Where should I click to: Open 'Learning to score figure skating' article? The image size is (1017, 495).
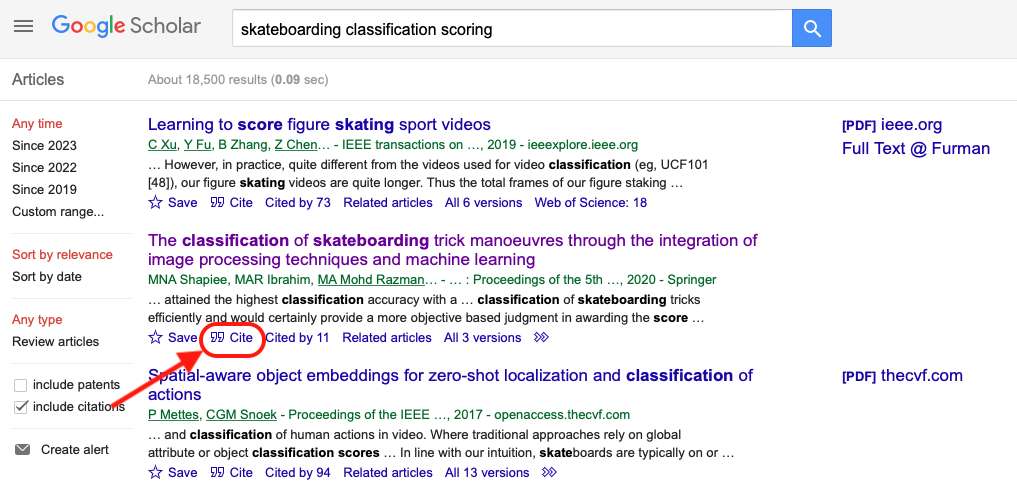[319, 125]
